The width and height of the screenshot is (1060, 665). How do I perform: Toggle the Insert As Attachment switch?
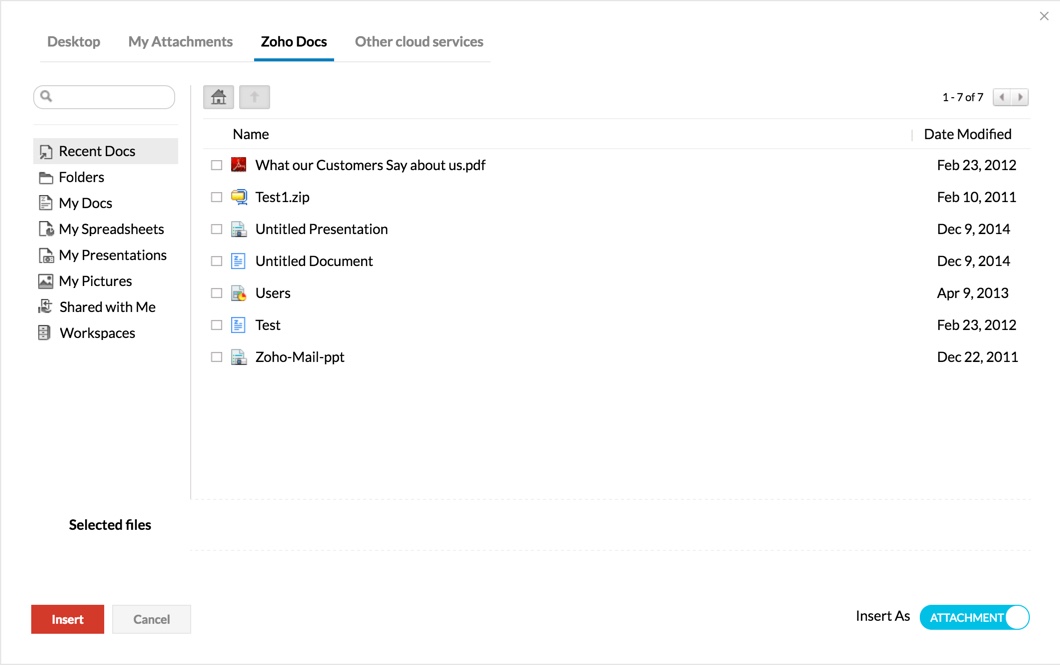(974, 617)
